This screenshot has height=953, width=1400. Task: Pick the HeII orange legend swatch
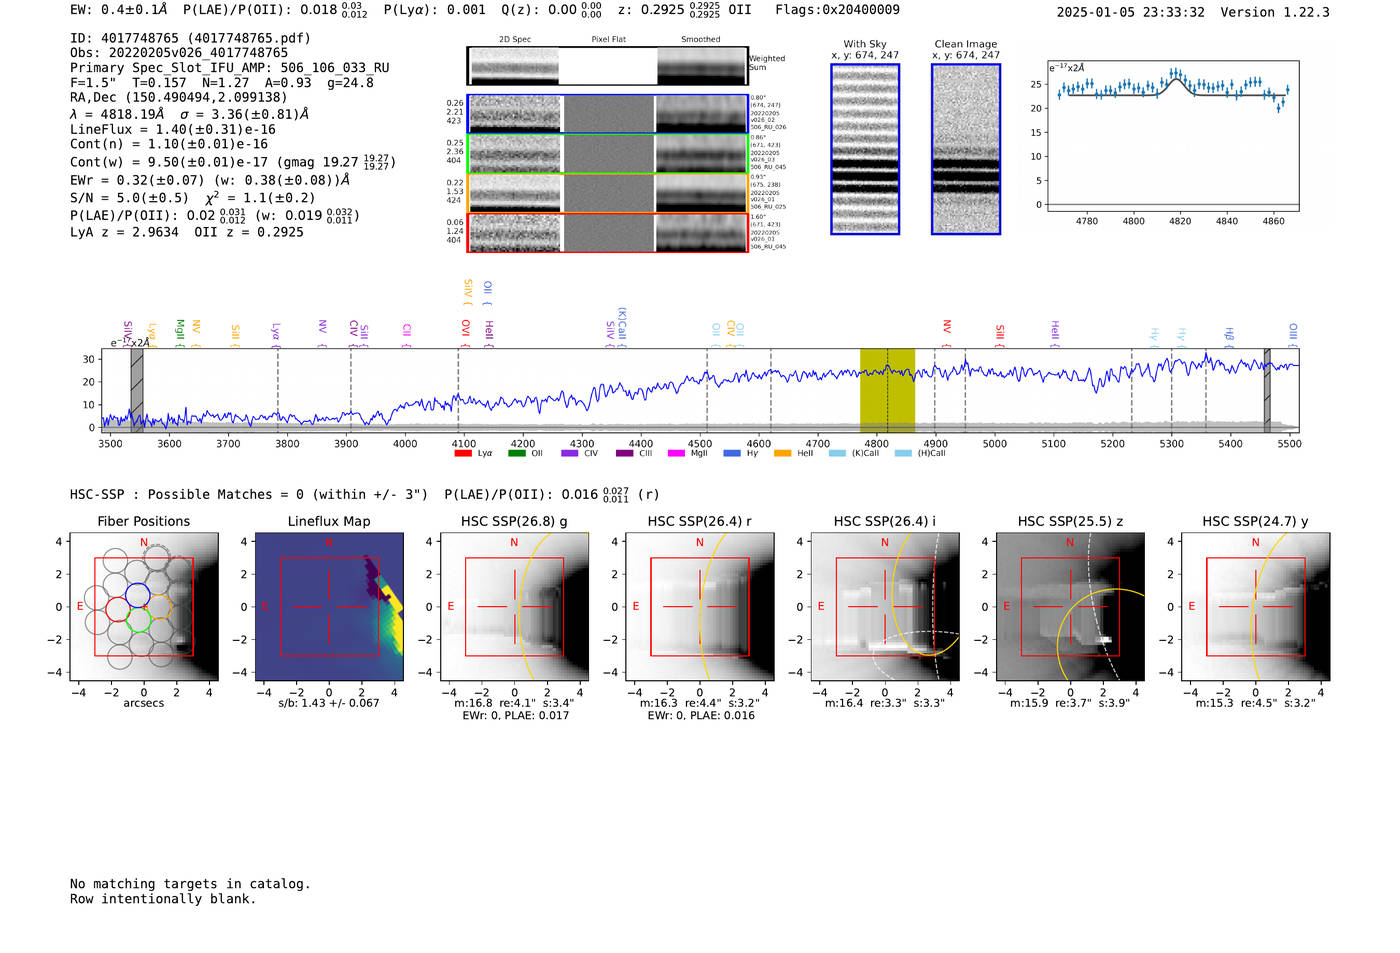[783, 454]
